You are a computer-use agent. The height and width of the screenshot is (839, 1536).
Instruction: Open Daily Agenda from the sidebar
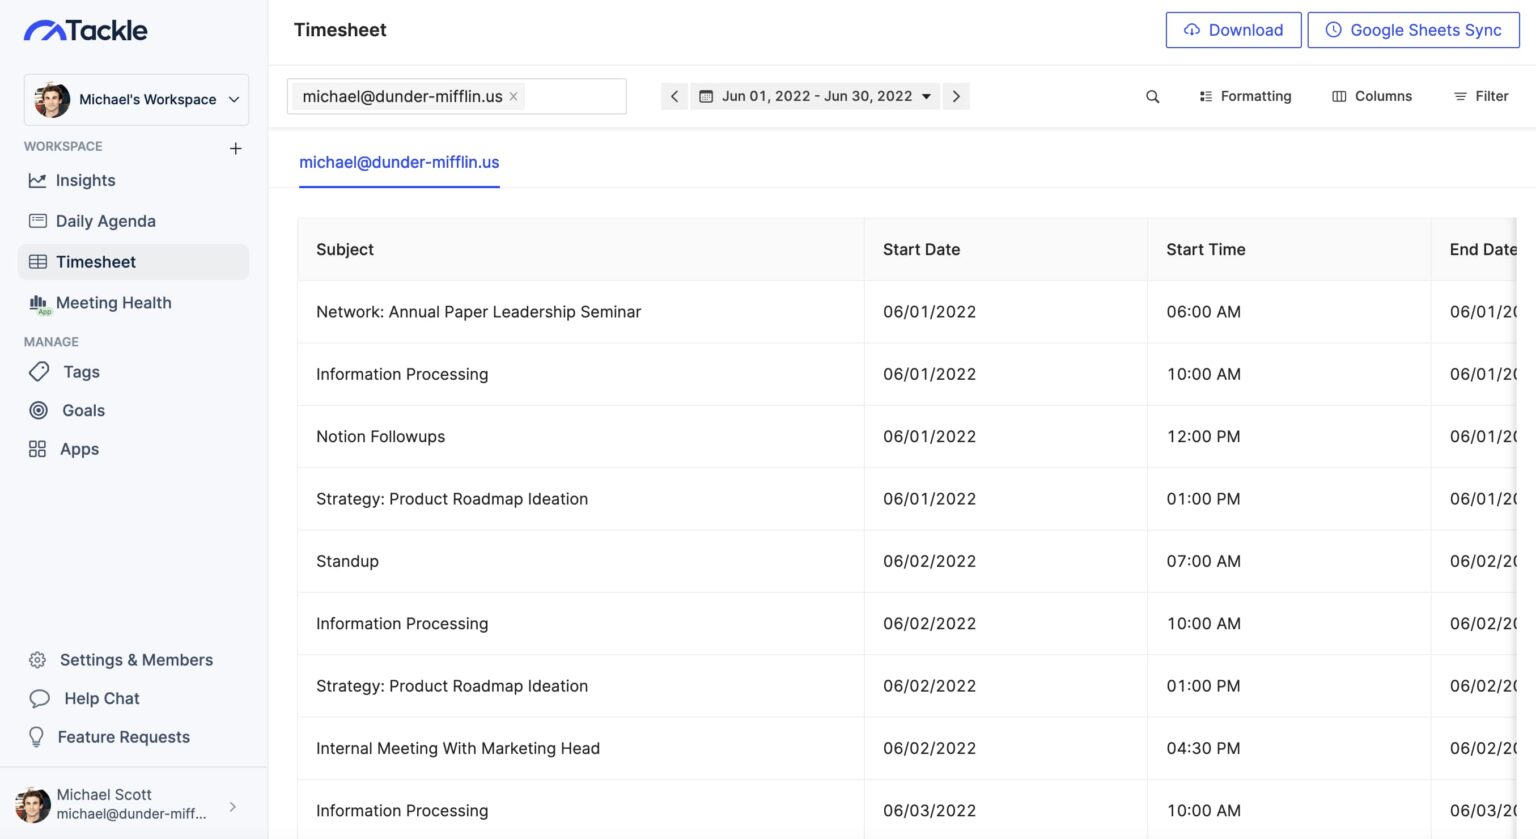(91, 221)
